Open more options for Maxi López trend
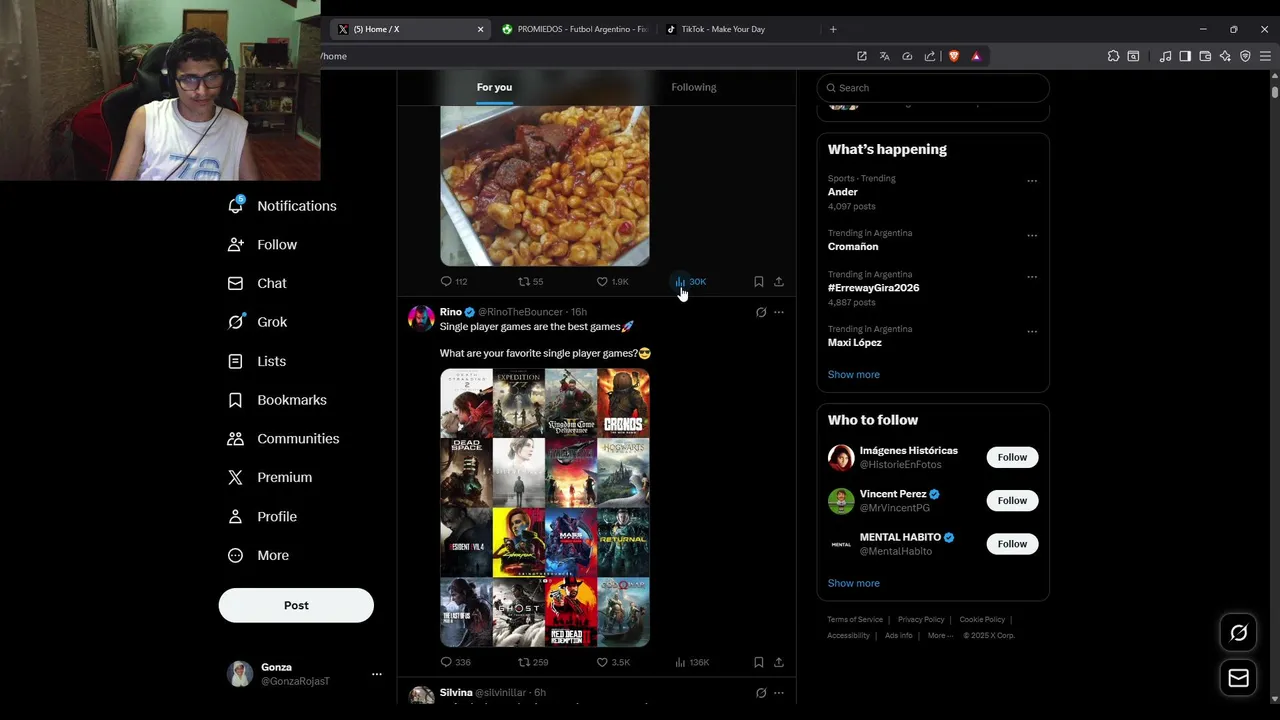This screenshot has height=720, width=1280. coord(1032,331)
